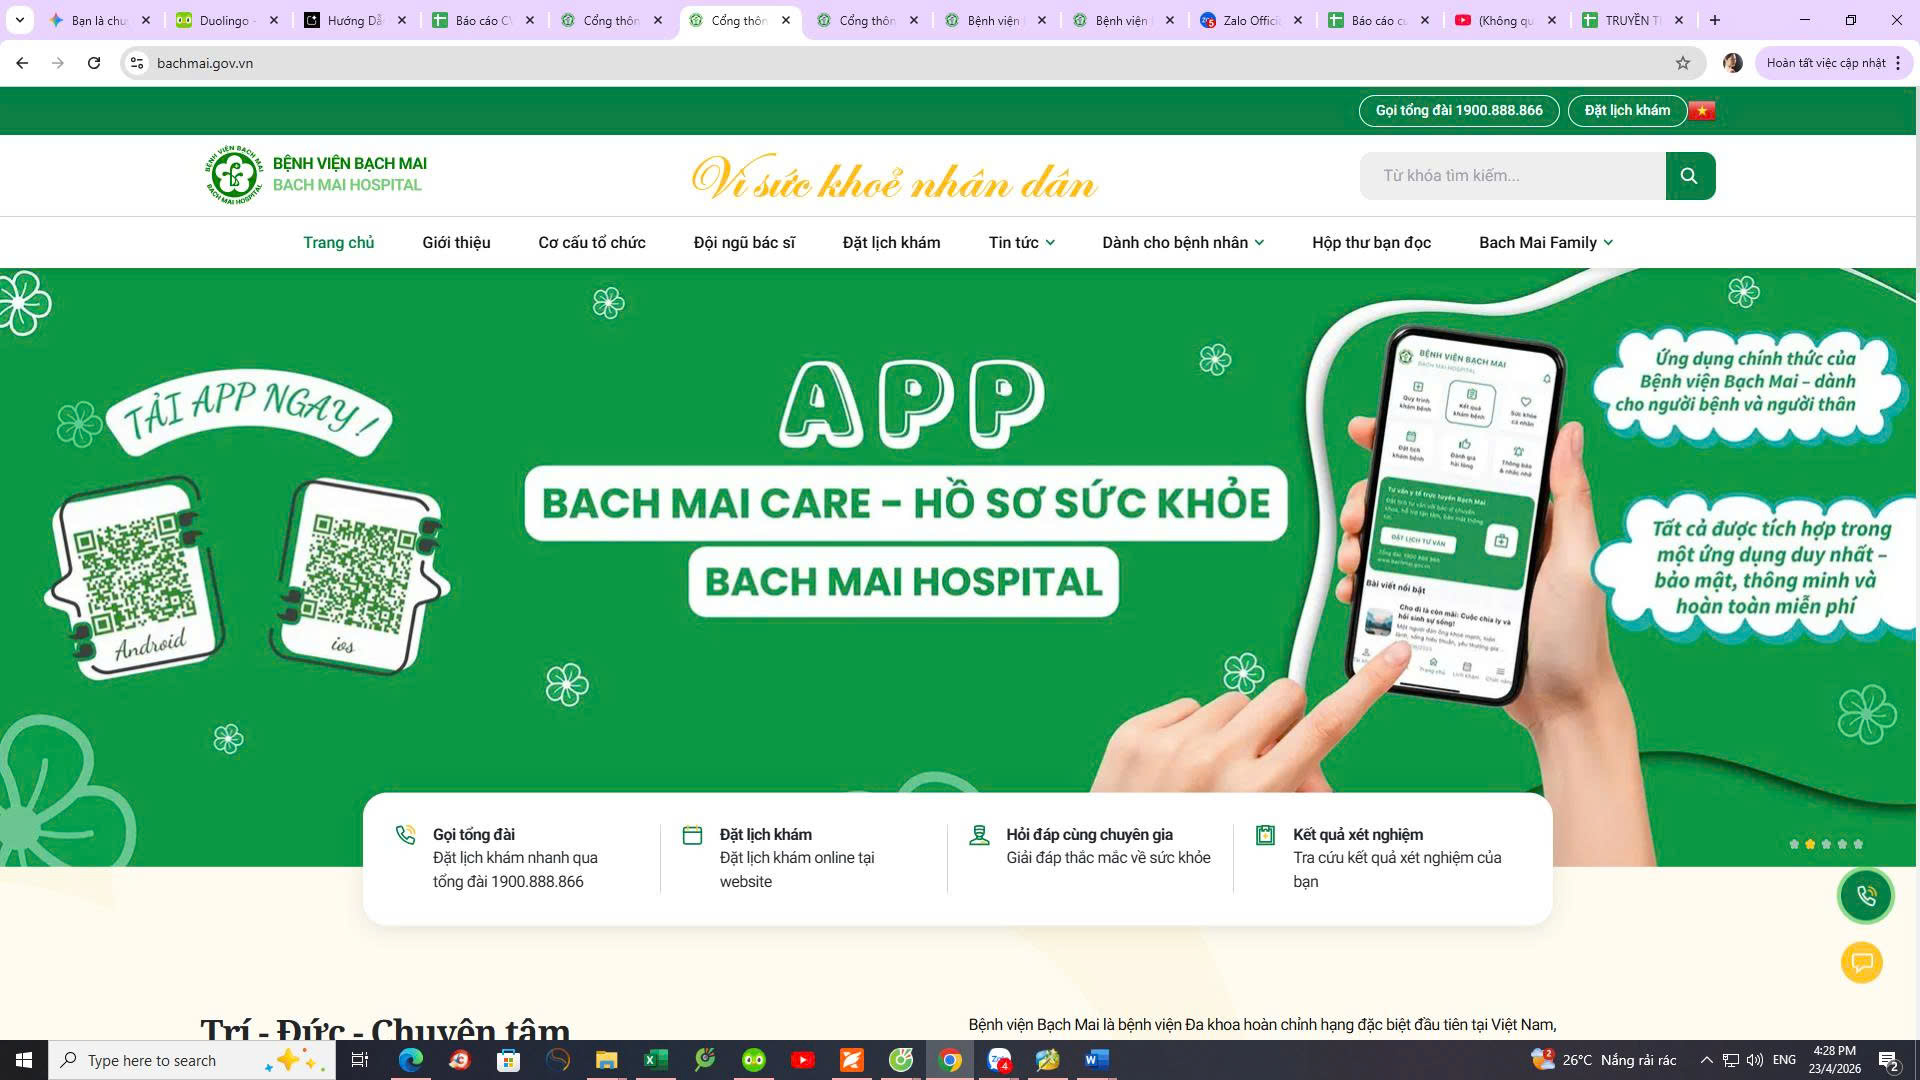
Task: Open Excel from the Windows taskbar
Action: (656, 1060)
